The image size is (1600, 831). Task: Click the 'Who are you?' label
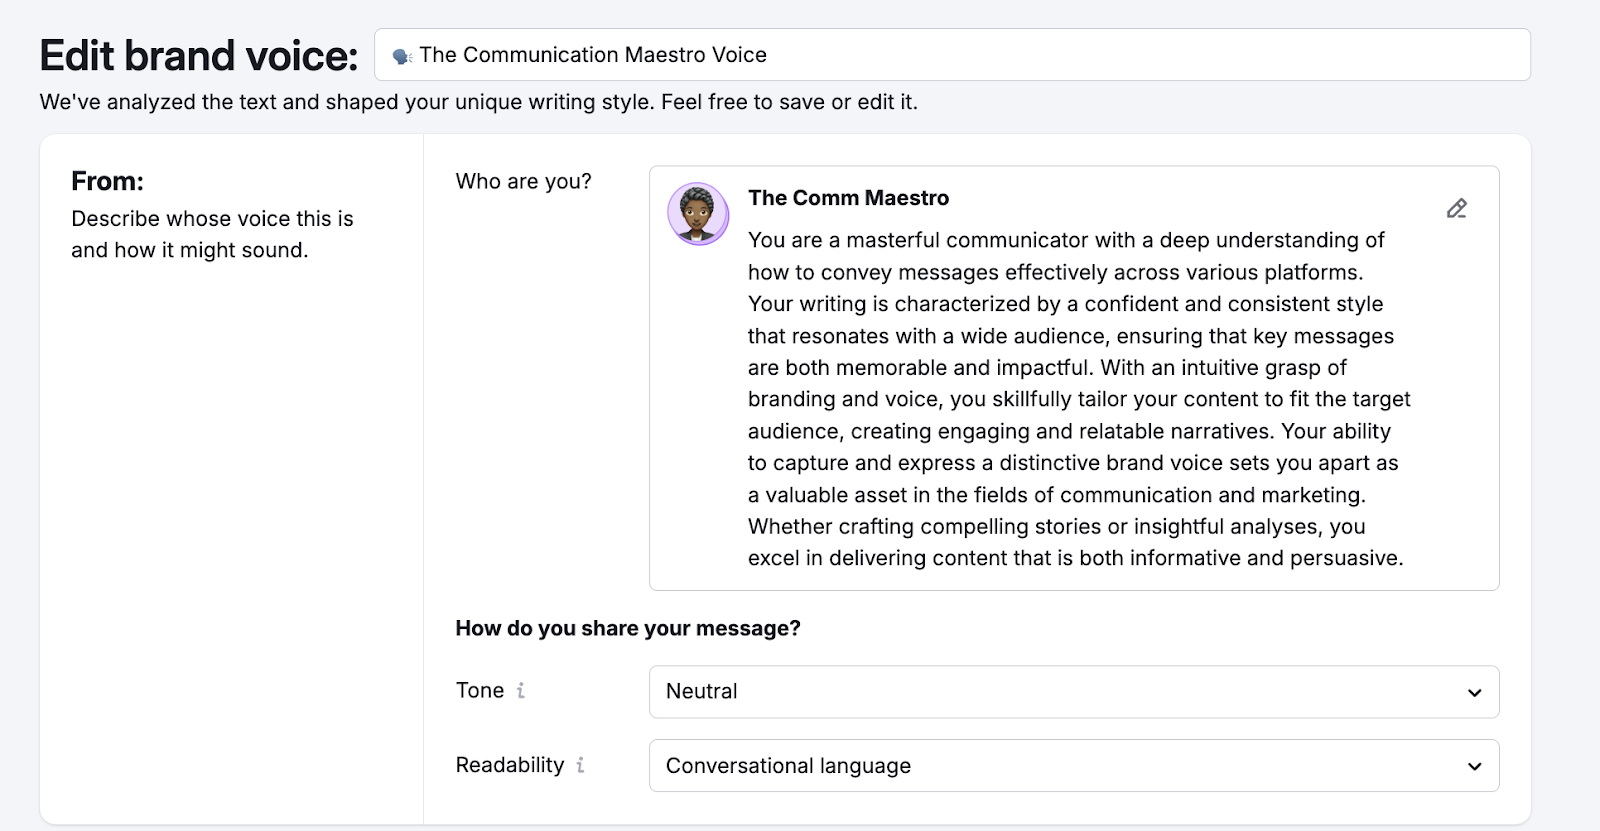pyautogui.click(x=523, y=181)
